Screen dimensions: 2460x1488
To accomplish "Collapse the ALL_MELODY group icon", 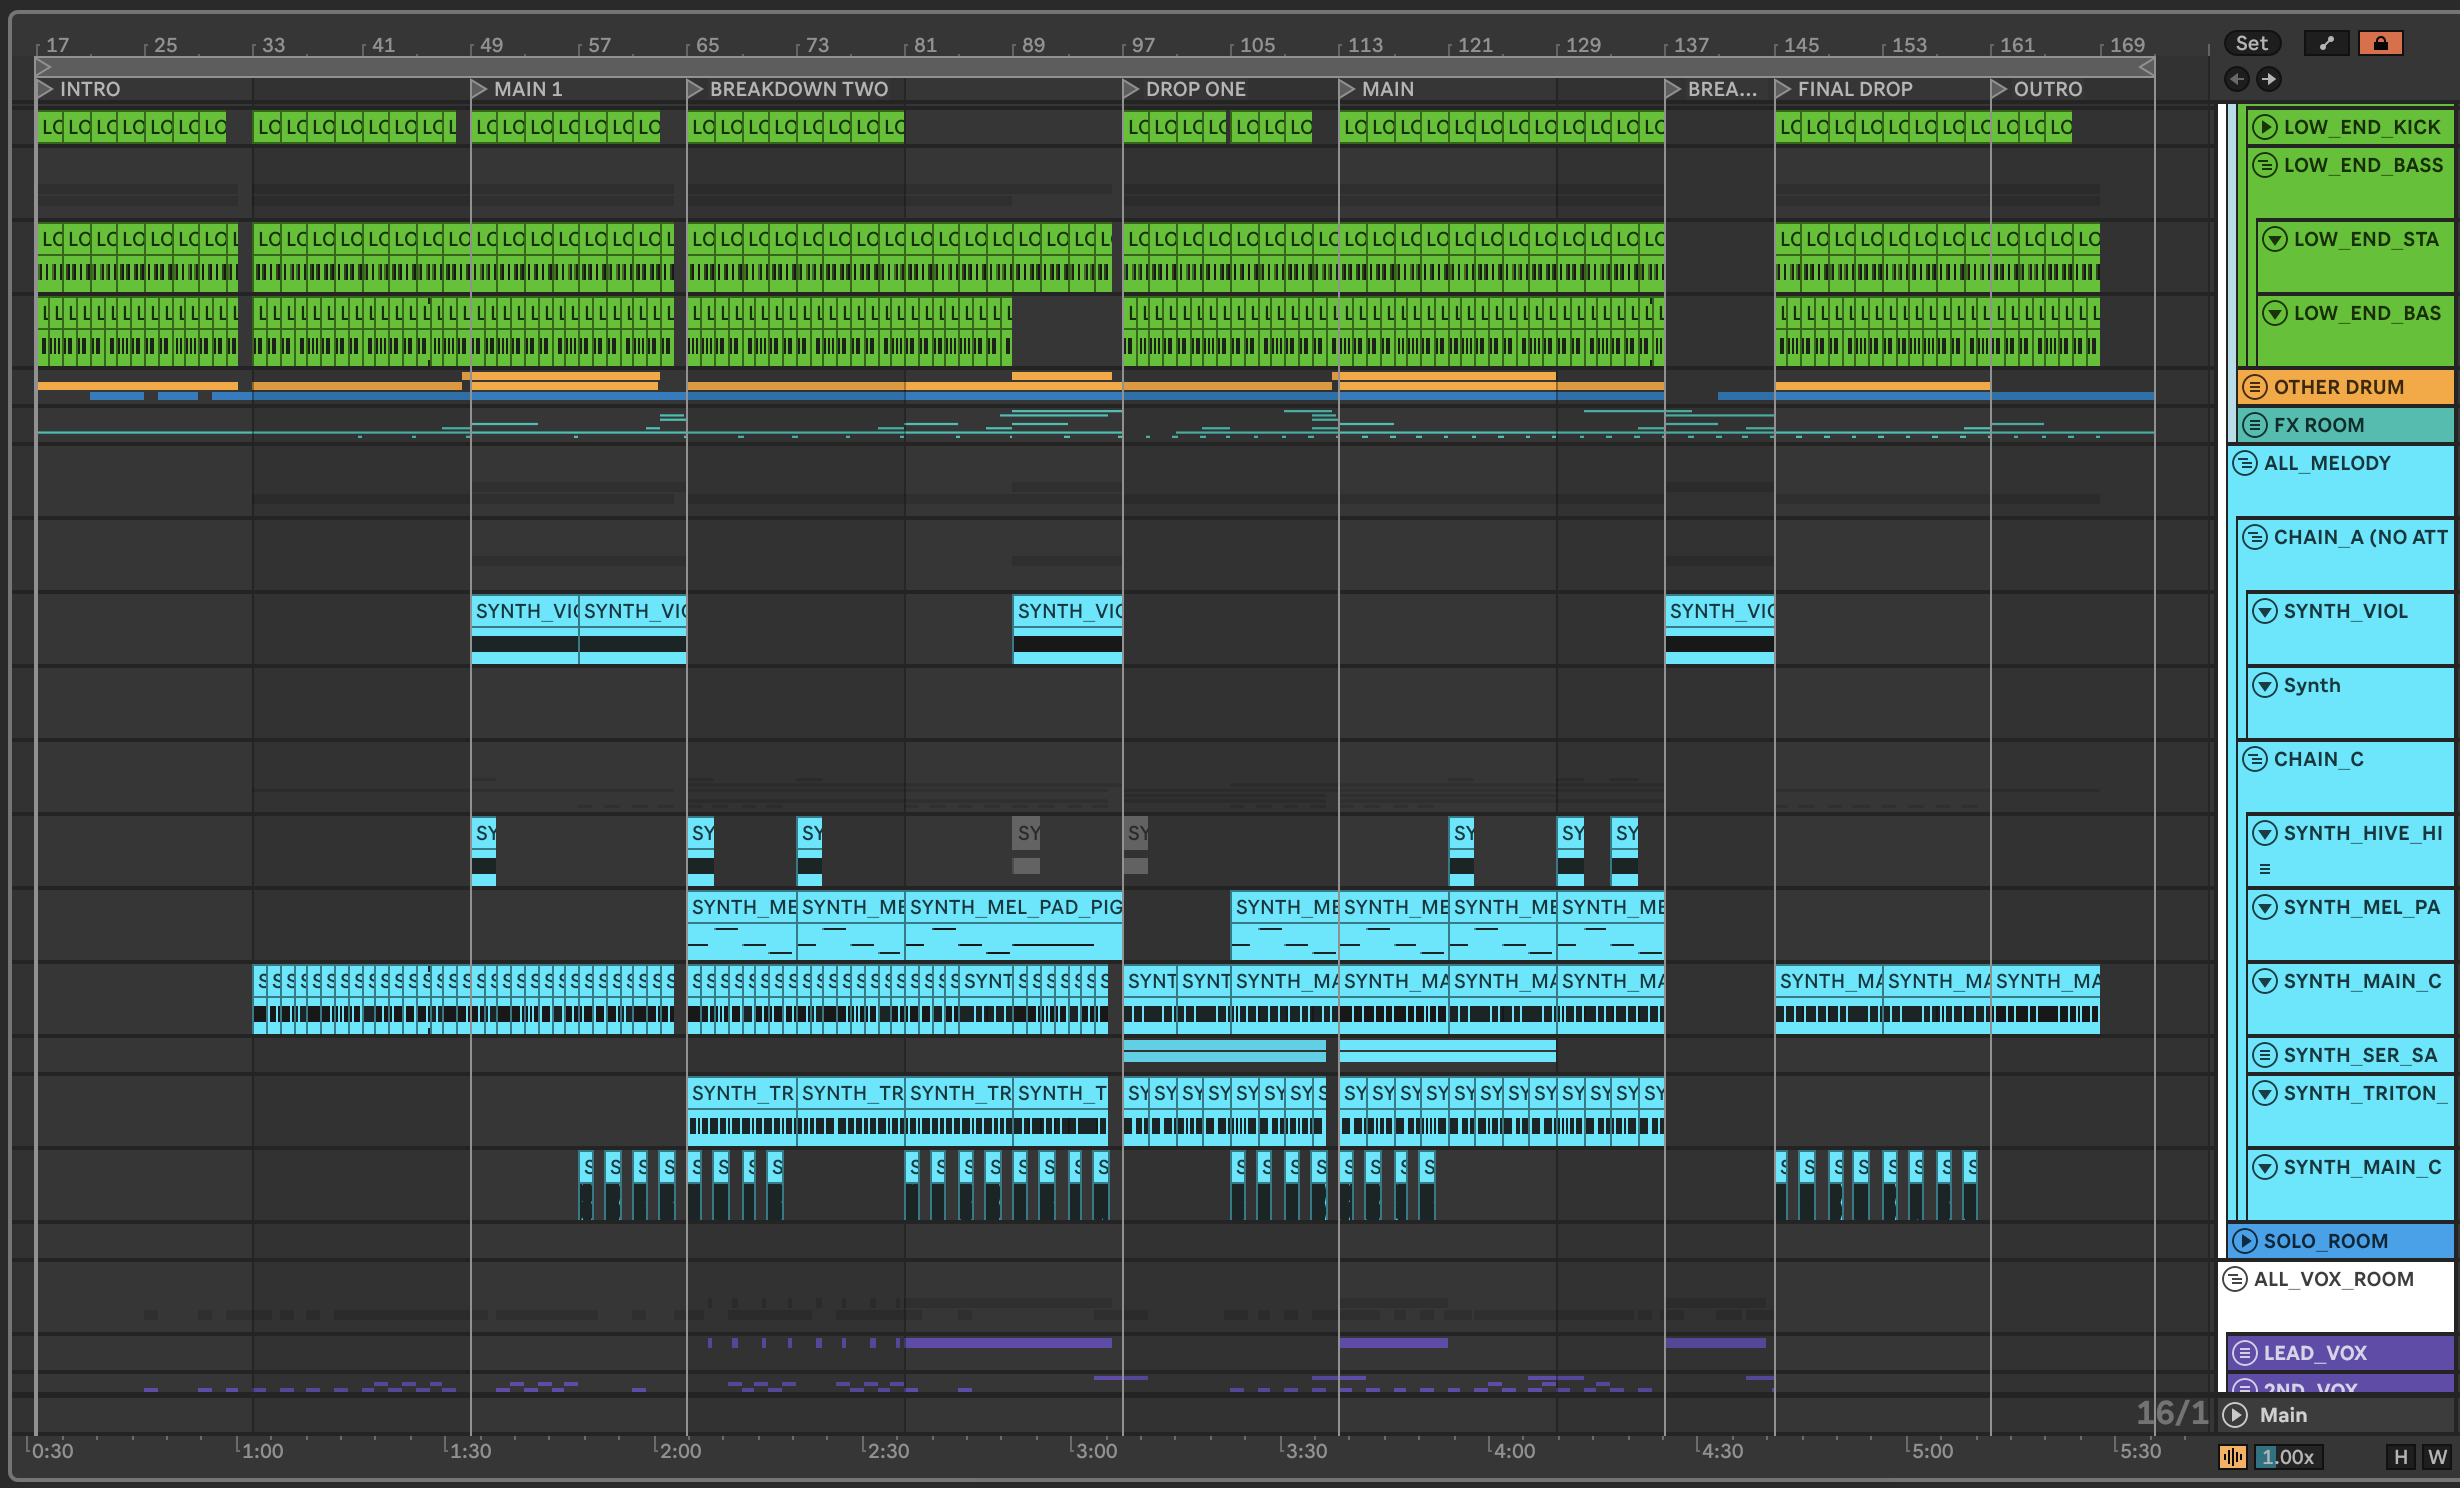I will pos(2246,463).
